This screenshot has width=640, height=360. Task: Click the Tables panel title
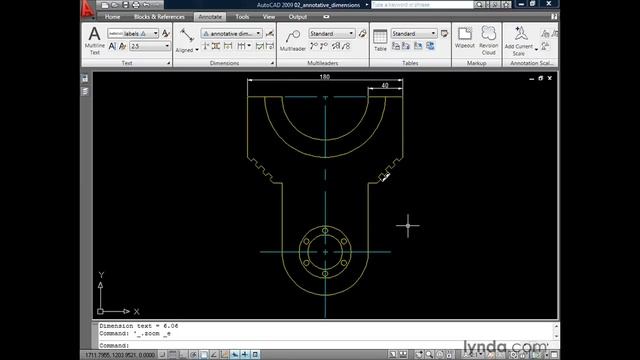410,63
